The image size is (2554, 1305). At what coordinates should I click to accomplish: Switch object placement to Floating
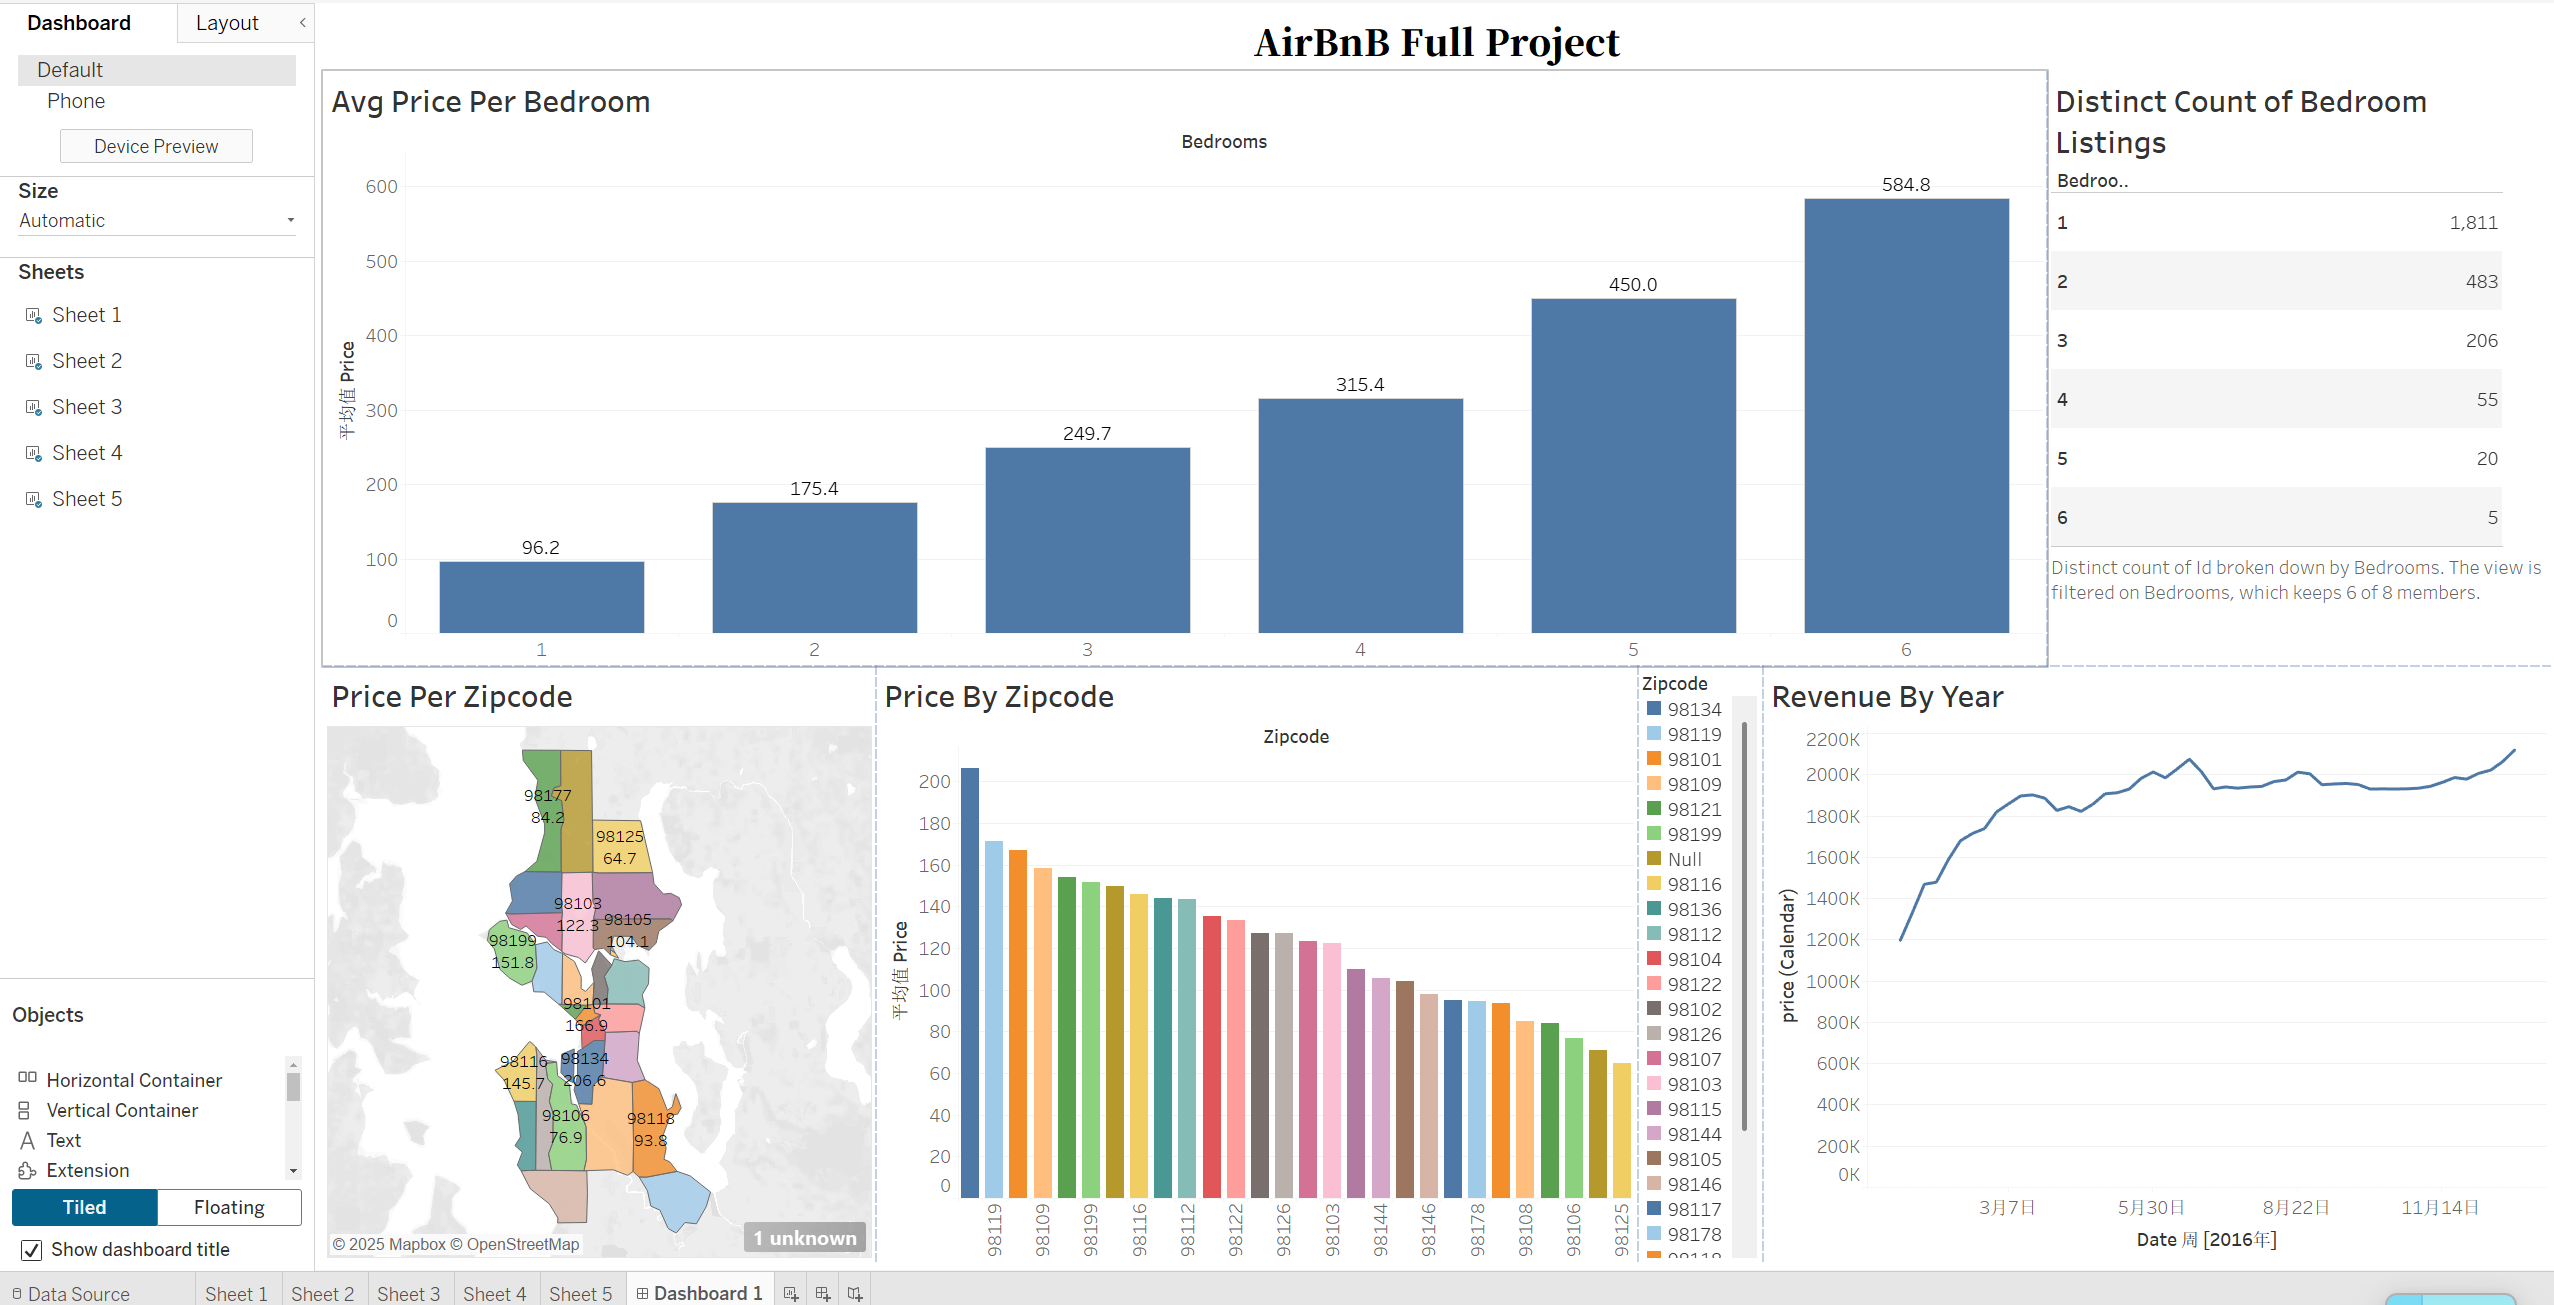pos(229,1207)
